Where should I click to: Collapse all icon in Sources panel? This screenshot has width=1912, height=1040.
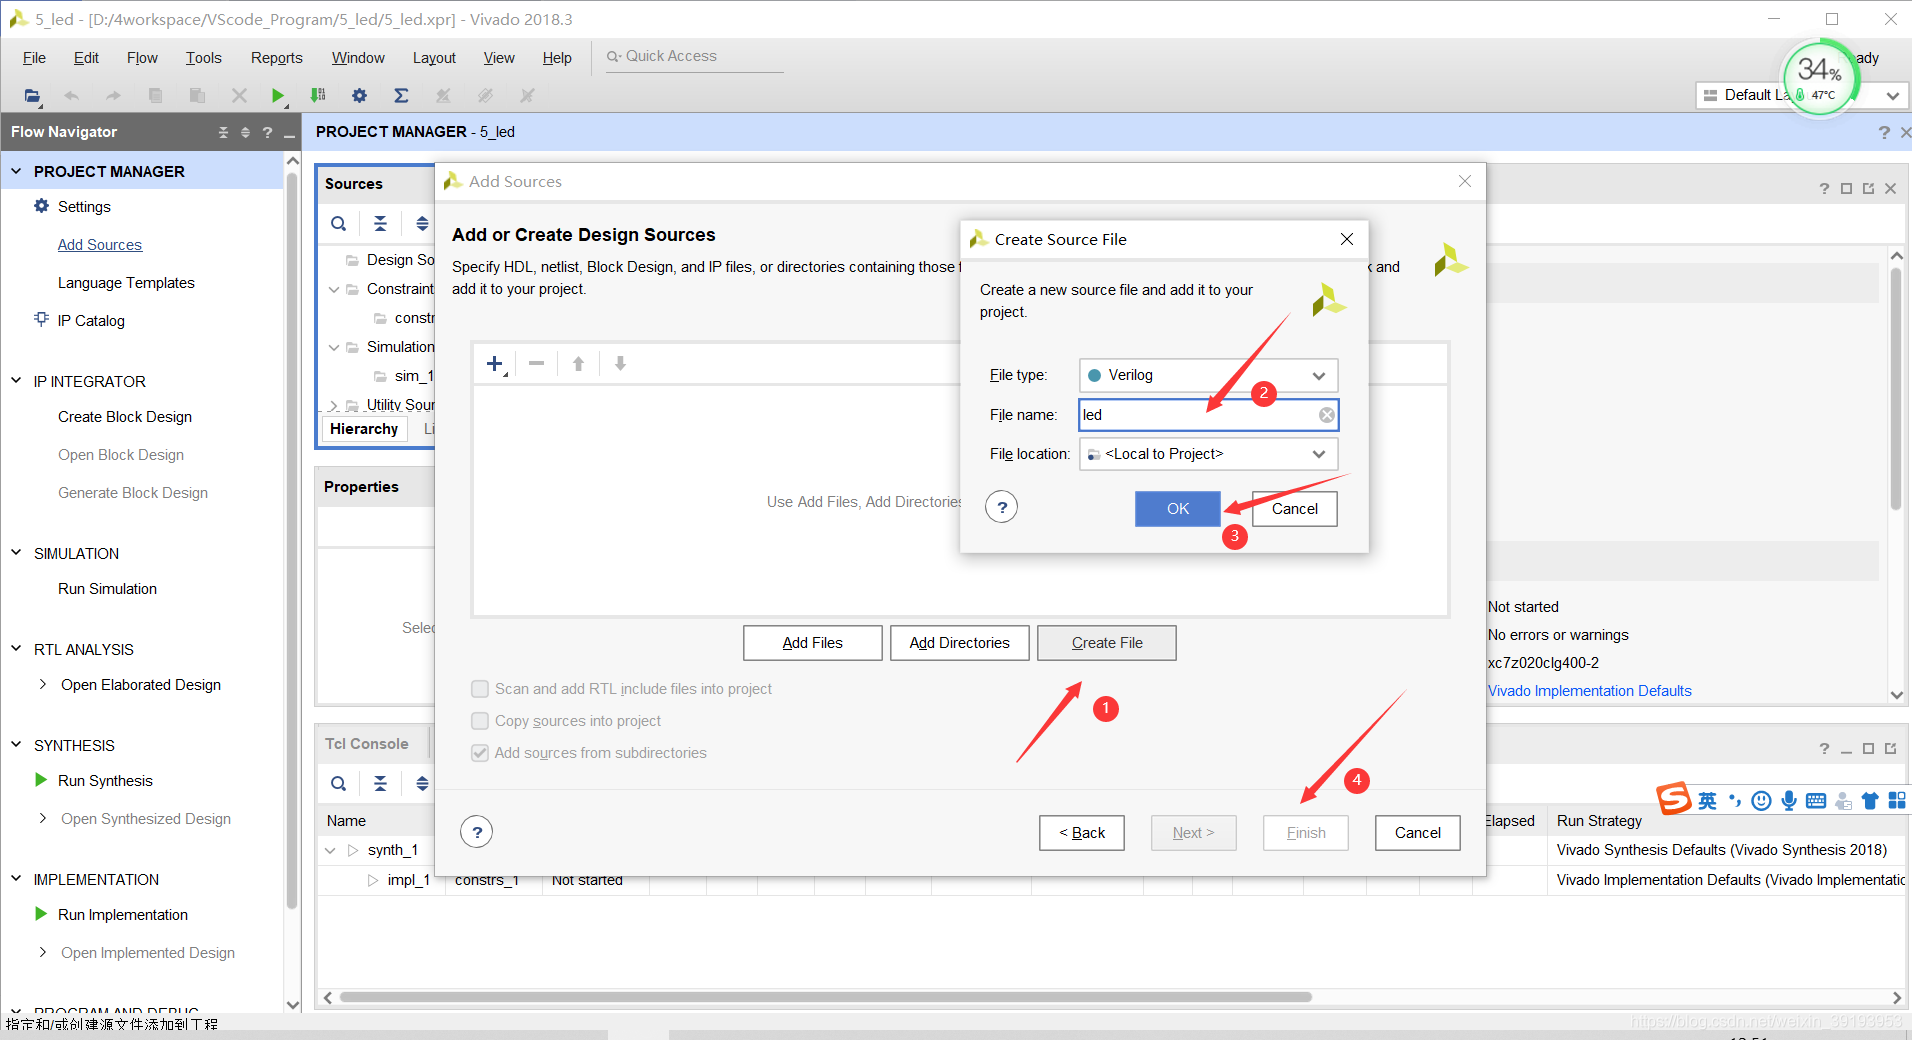click(x=380, y=224)
